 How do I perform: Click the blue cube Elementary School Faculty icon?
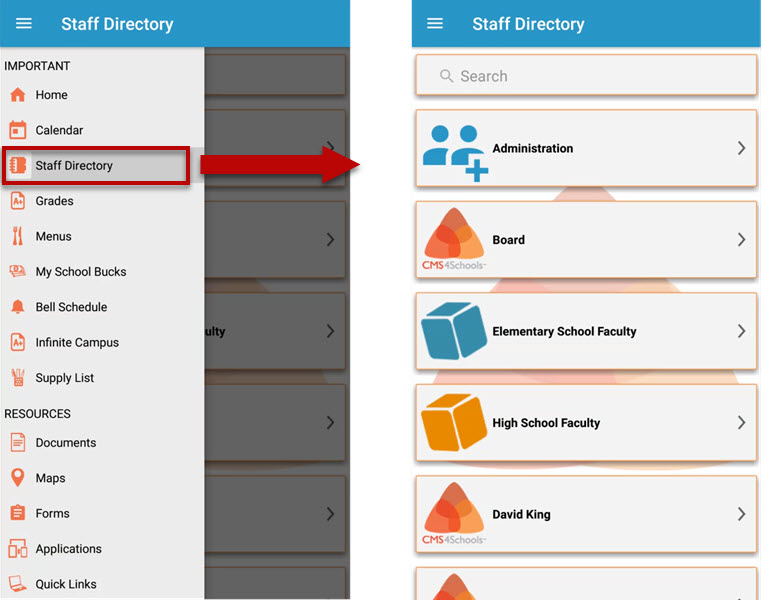click(x=454, y=331)
